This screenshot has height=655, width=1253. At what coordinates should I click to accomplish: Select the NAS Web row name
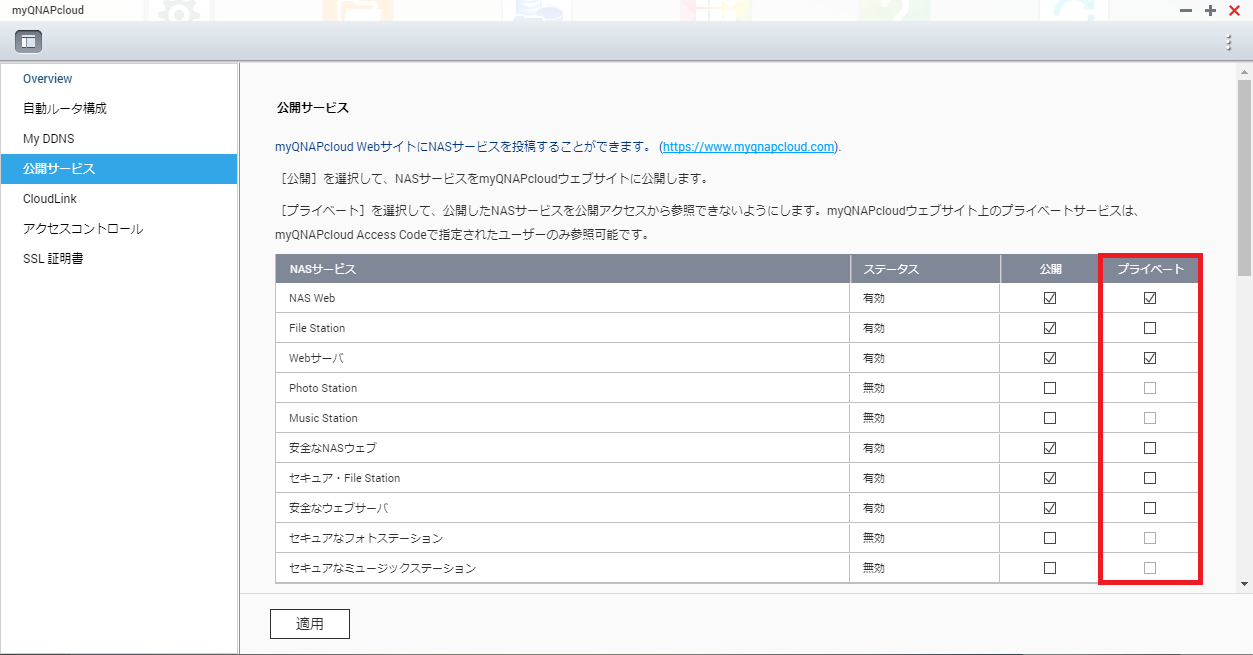pos(312,298)
